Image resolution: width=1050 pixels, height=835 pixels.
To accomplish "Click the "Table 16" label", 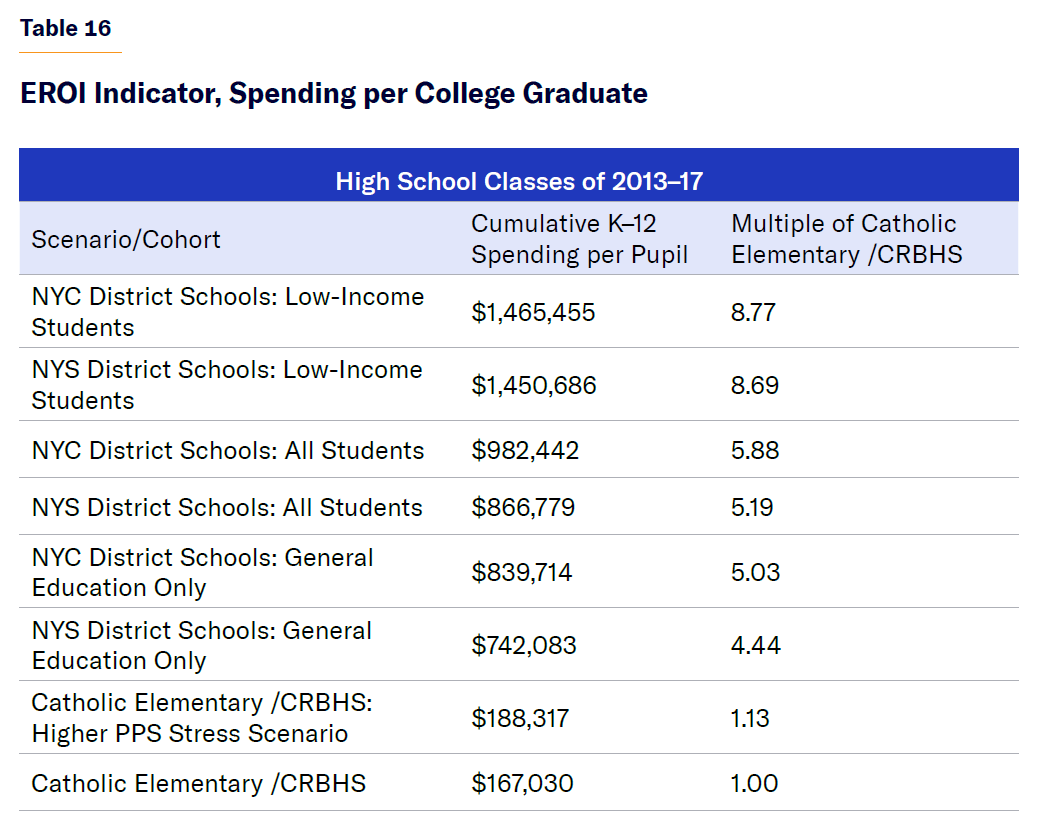I will pyautogui.click(x=65, y=28).
